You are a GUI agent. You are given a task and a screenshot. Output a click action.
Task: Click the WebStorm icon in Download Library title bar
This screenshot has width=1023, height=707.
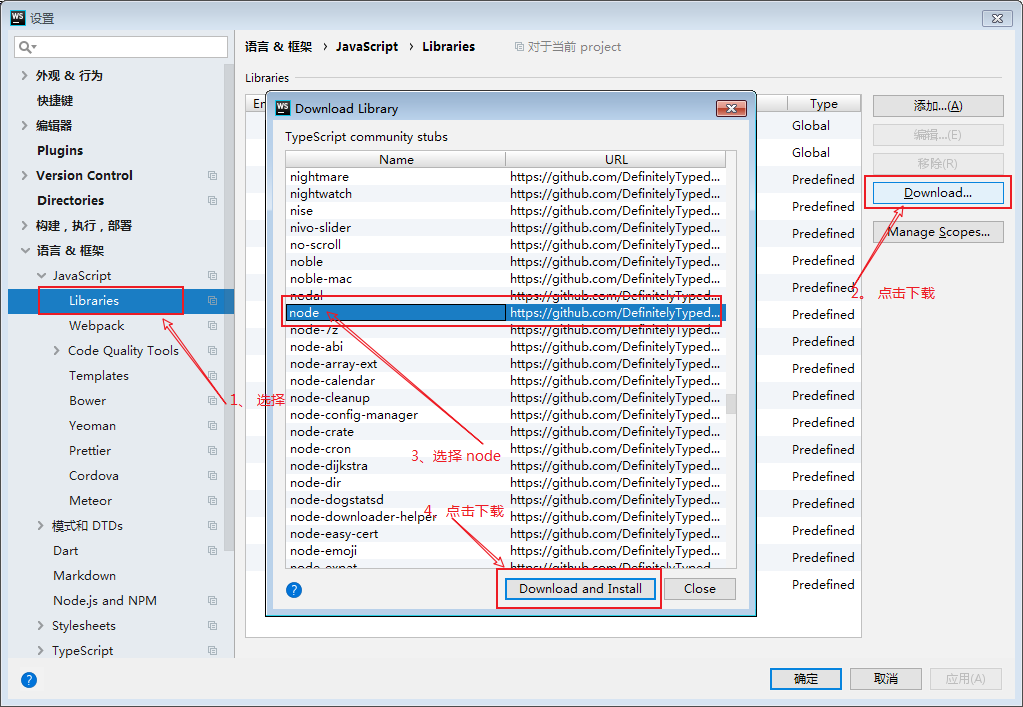(x=282, y=108)
